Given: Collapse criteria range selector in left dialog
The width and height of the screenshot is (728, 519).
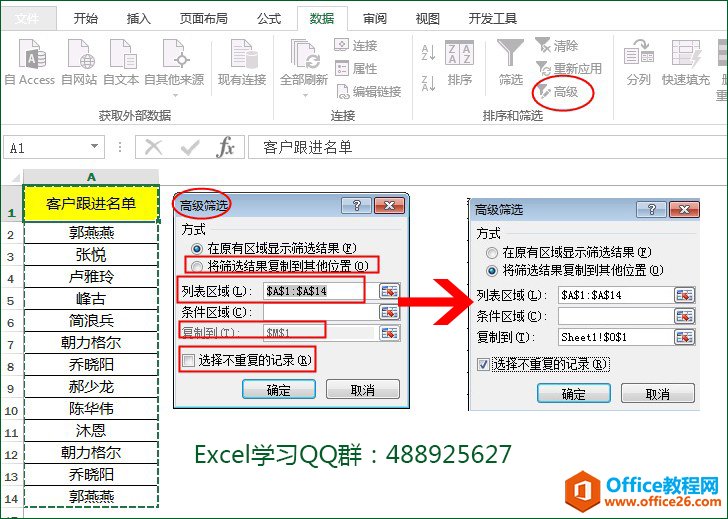Looking at the screenshot, I should point(389,312).
